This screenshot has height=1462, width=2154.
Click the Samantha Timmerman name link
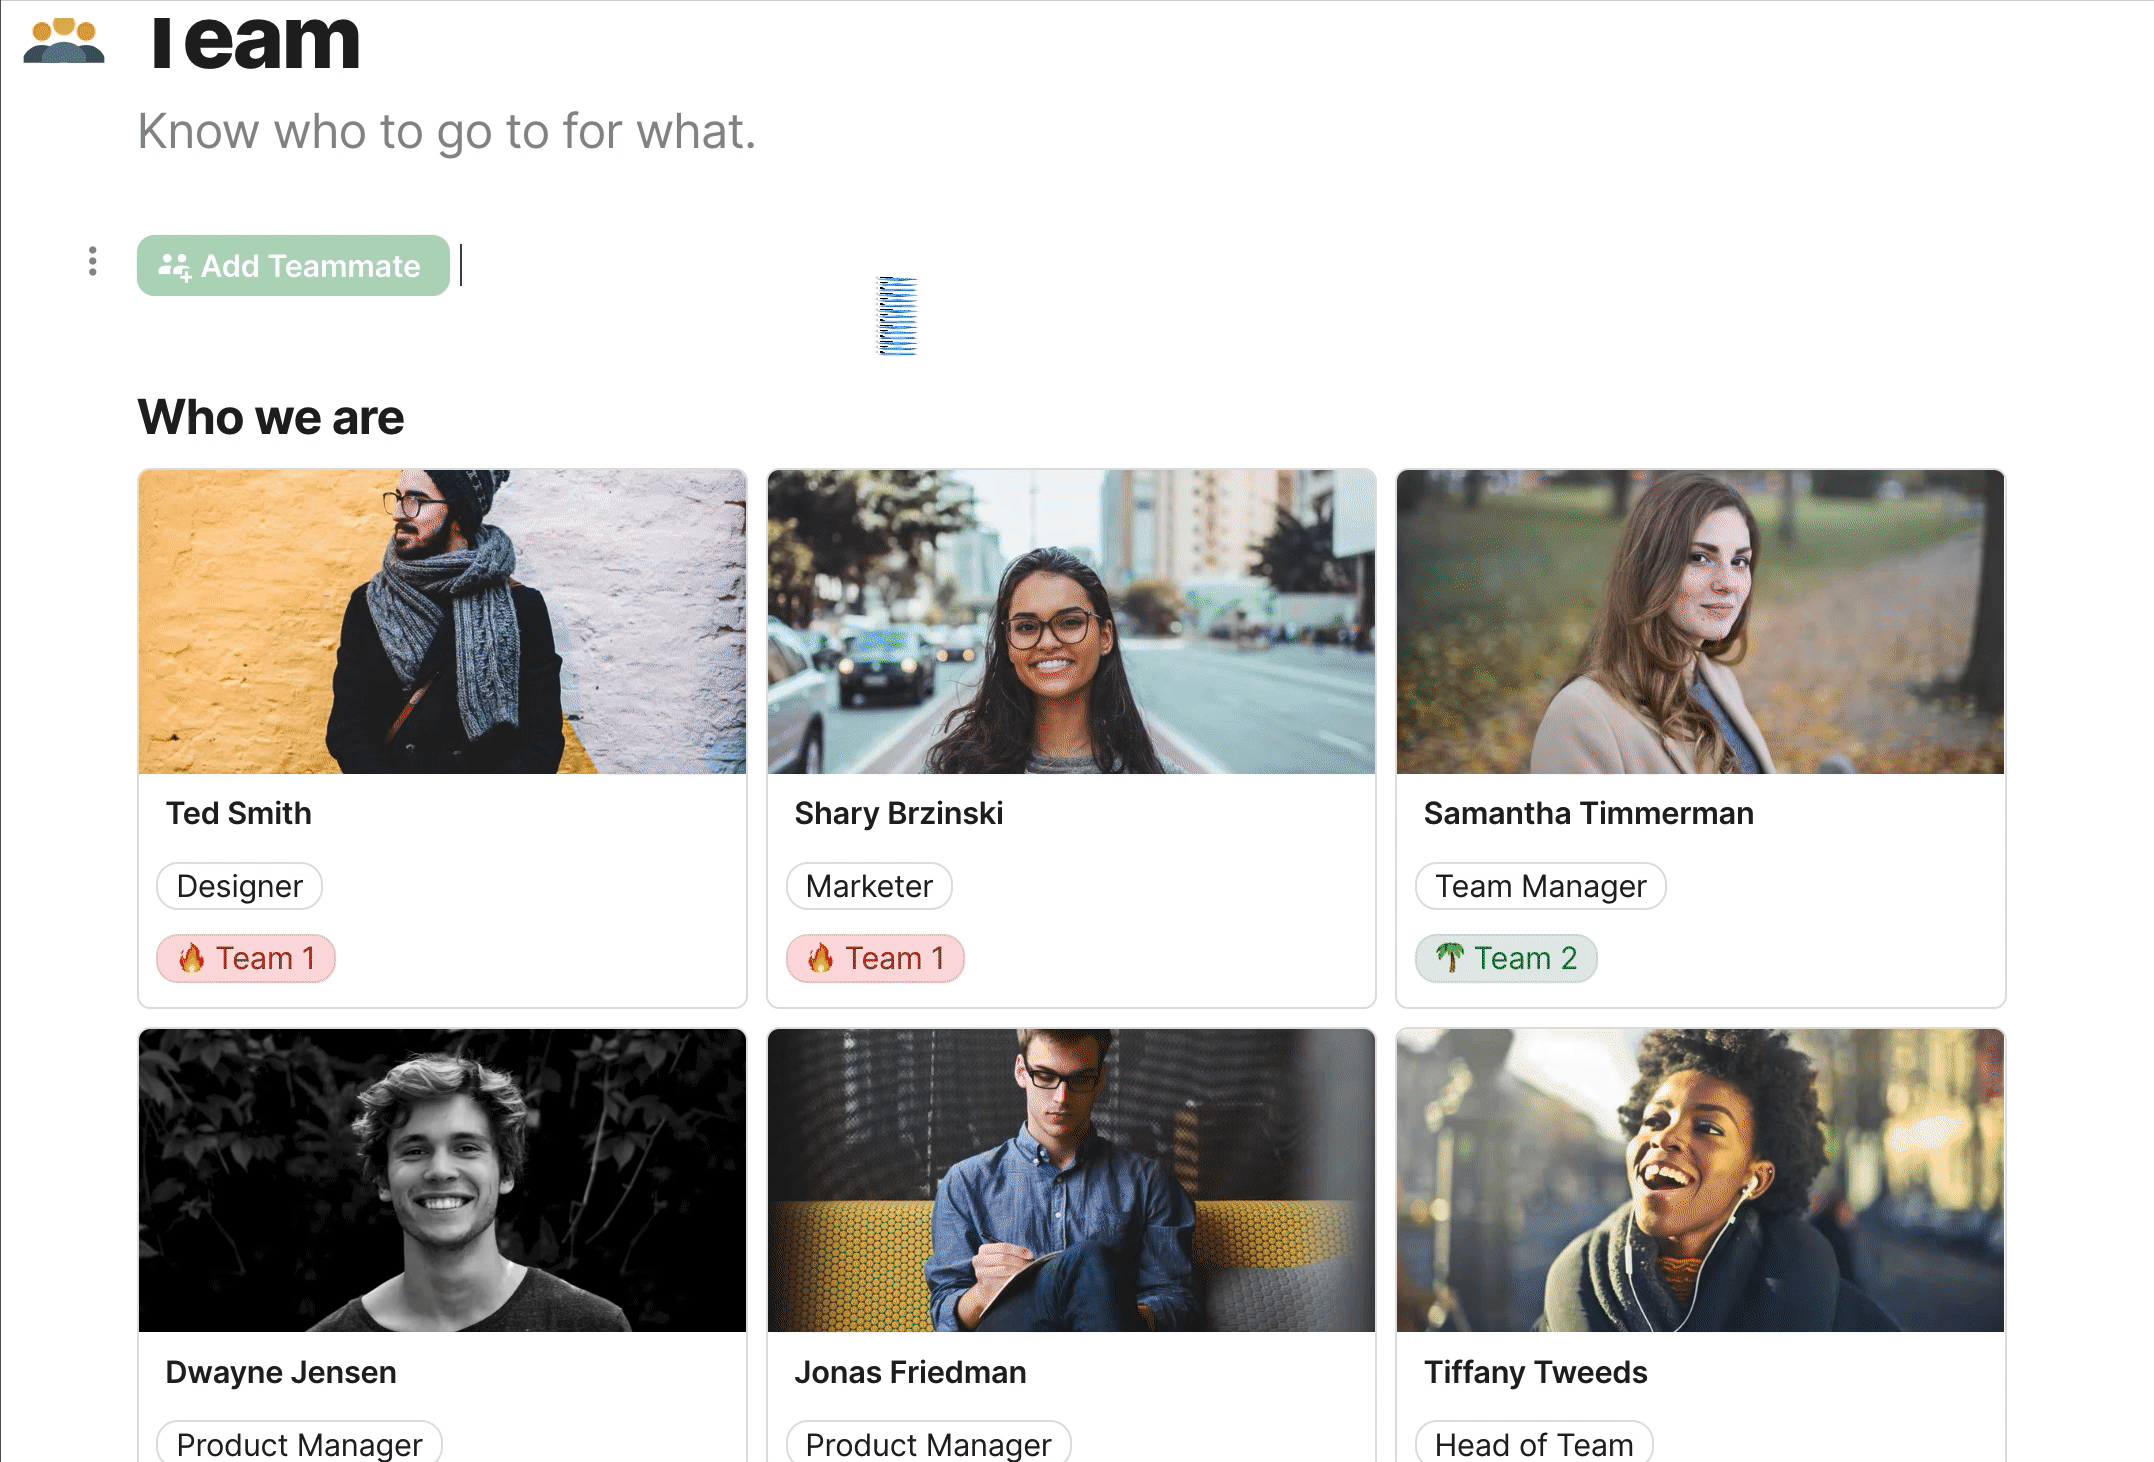[1588, 813]
